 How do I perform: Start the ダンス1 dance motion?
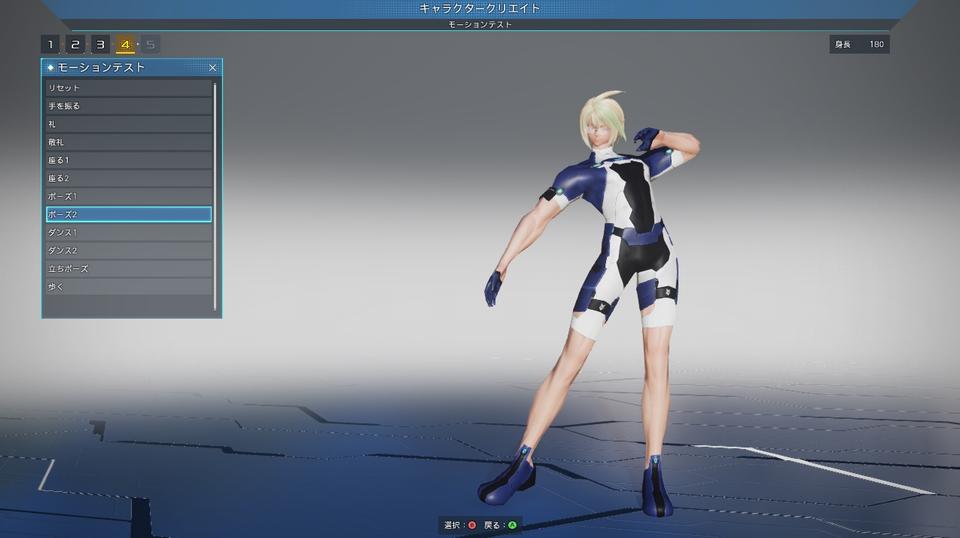128,232
